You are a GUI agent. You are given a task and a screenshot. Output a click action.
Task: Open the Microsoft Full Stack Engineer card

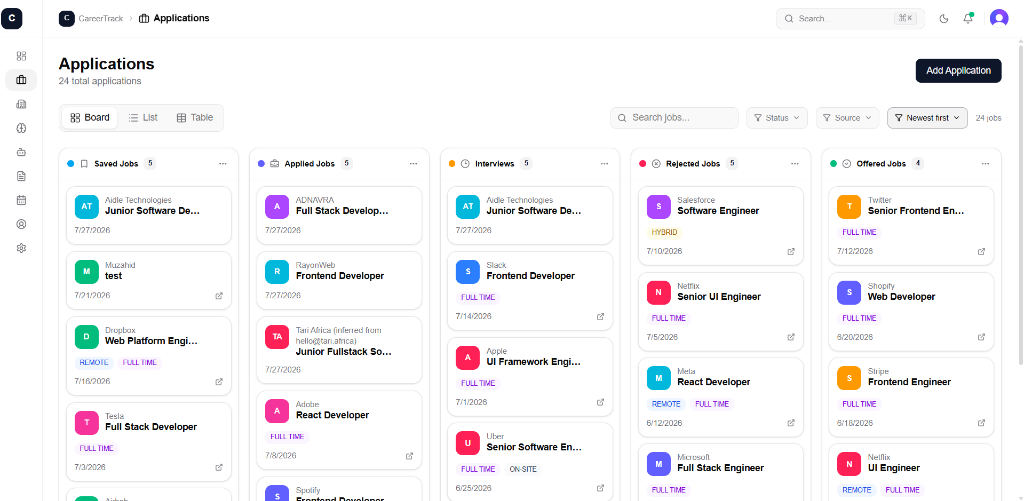tap(721, 472)
